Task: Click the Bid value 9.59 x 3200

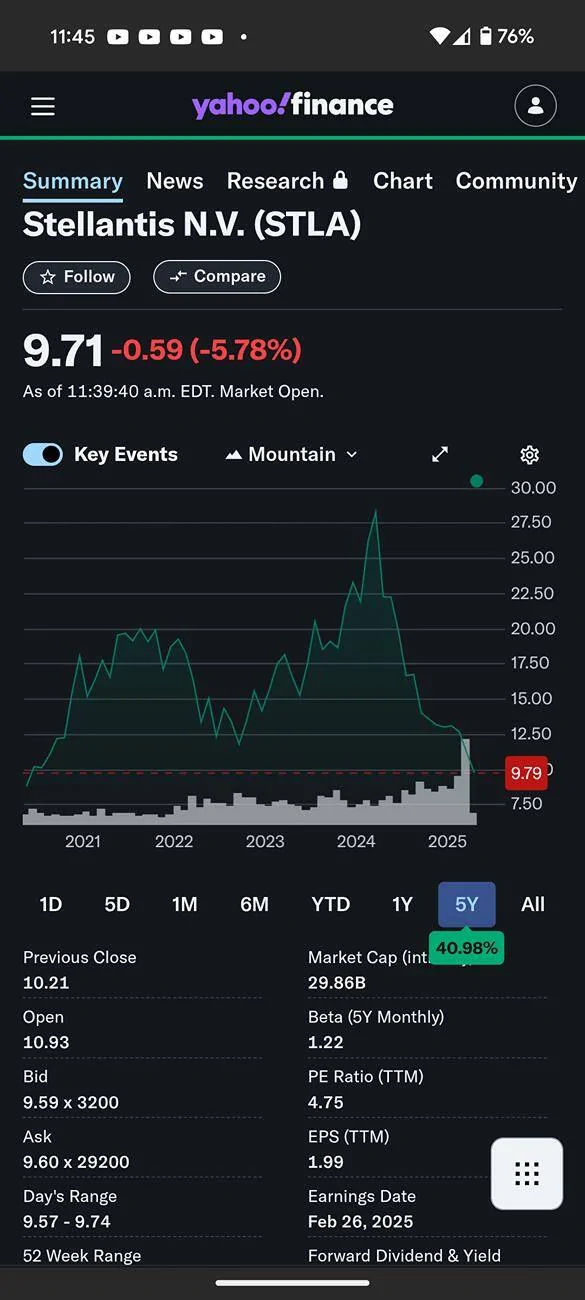Action: click(x=71, y=1102)
